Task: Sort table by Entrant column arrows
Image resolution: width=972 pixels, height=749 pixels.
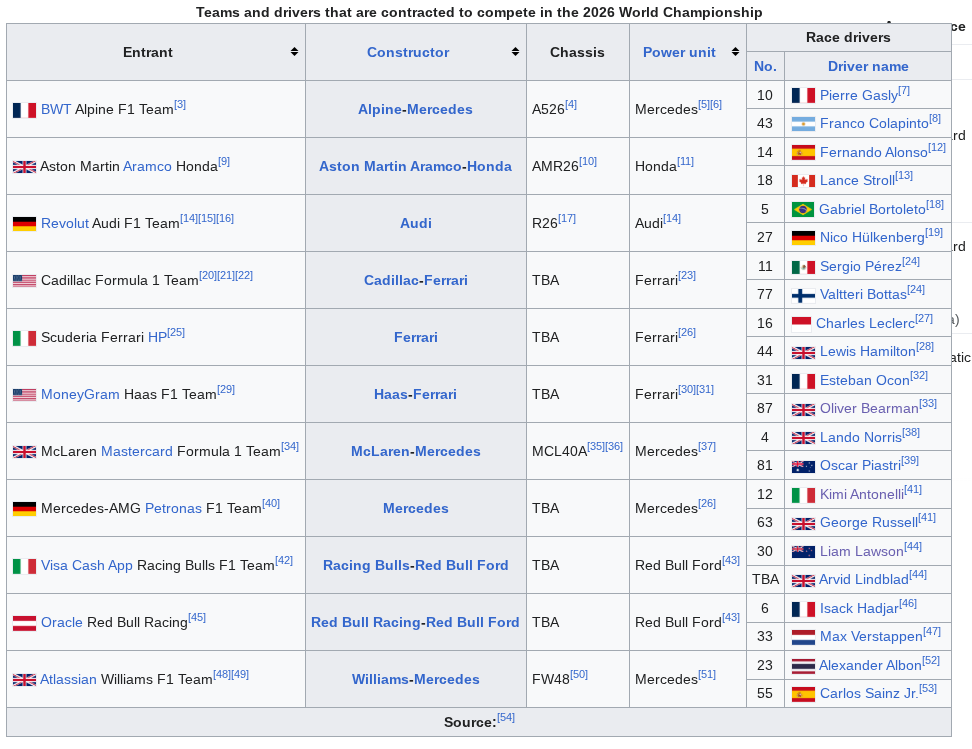Action: pos(294,52)
